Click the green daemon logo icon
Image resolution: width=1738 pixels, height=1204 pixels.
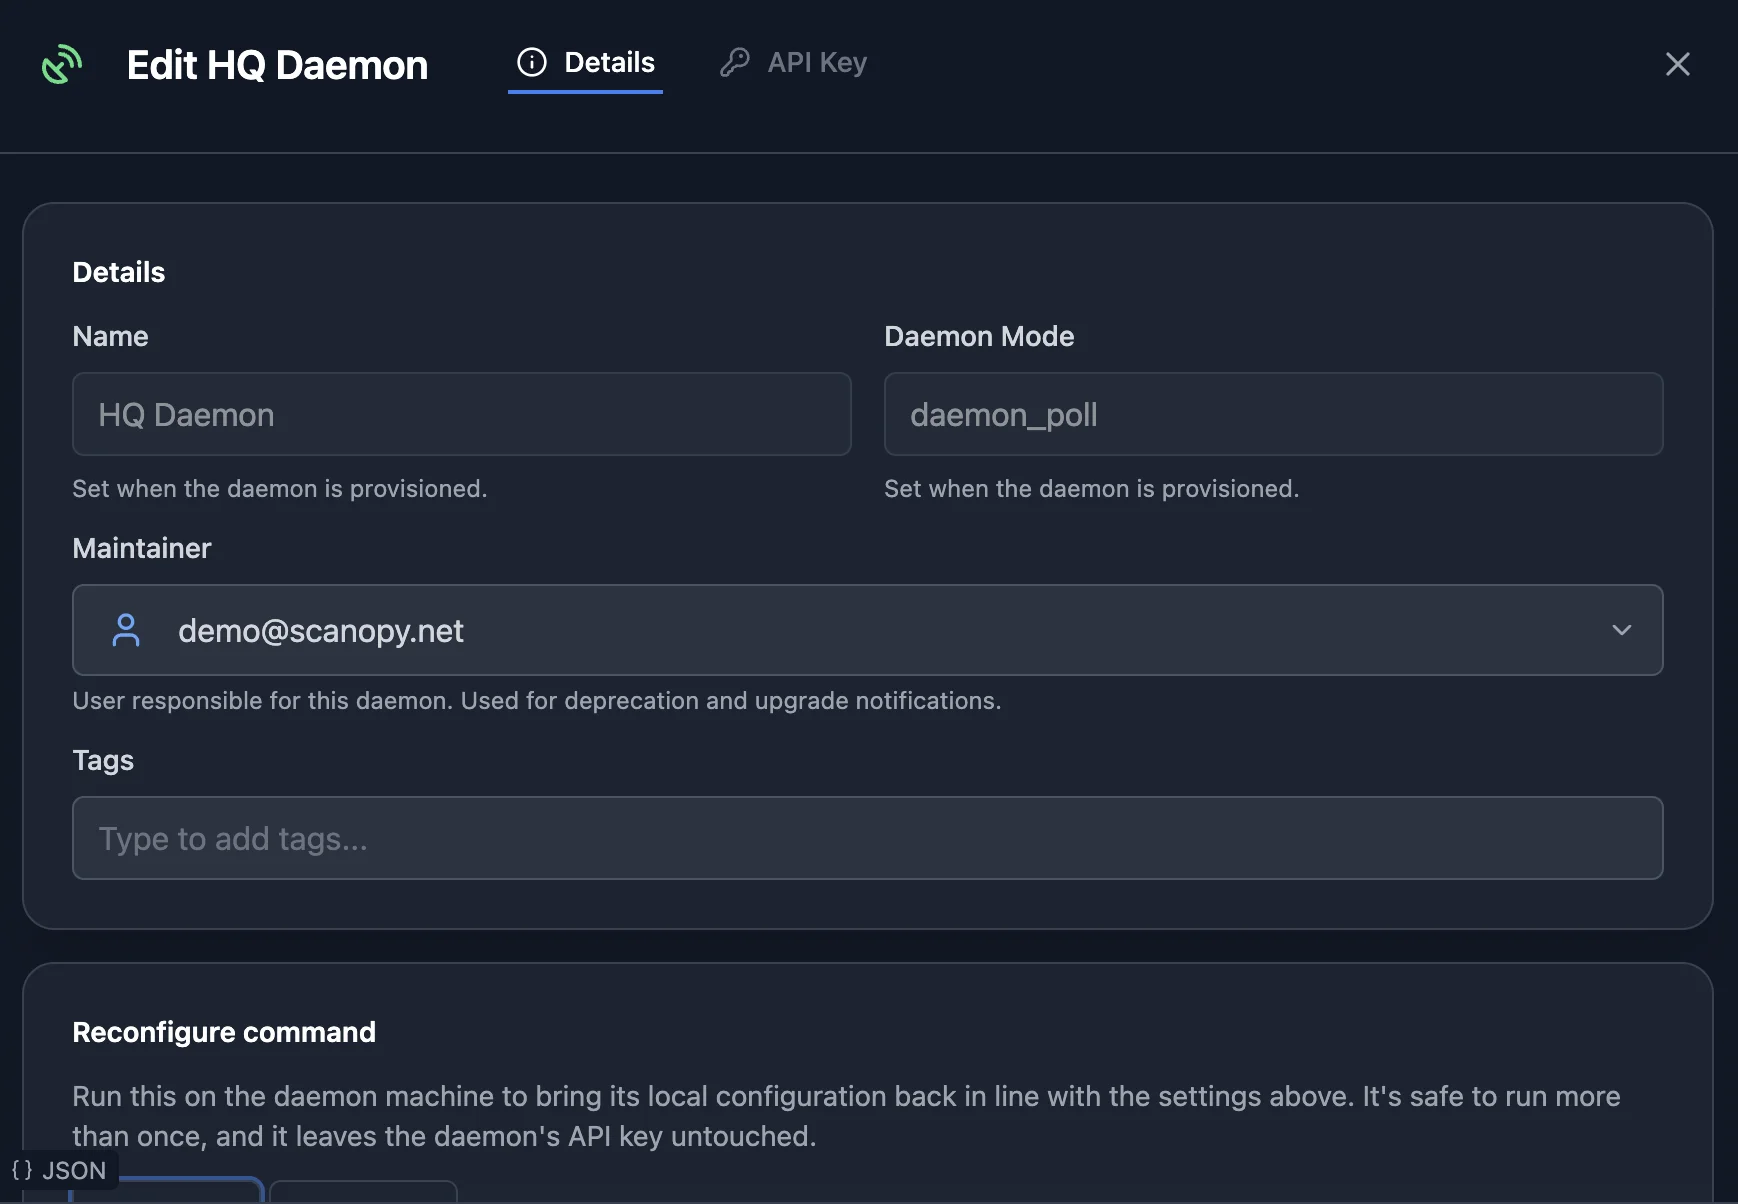pos(62,65)
